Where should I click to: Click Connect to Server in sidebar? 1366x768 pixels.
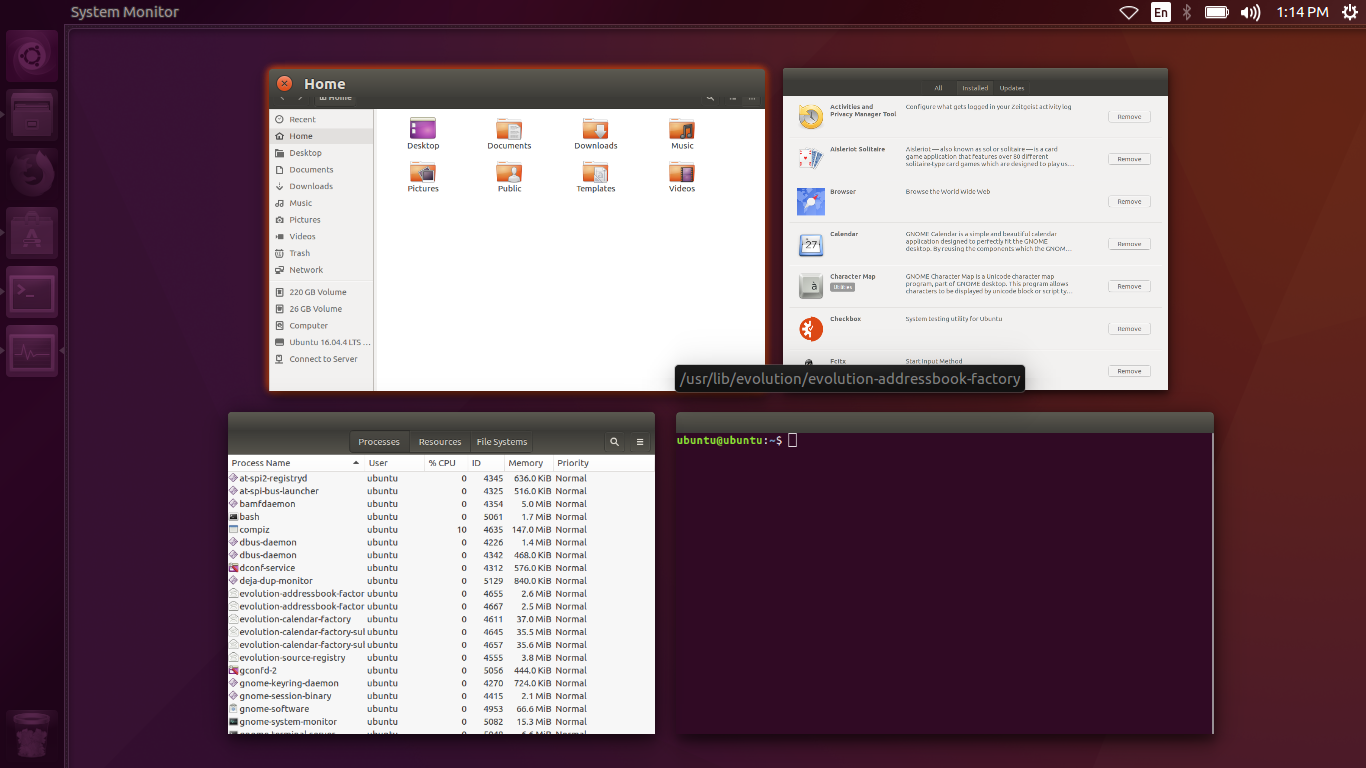click(x=321, y=359)
